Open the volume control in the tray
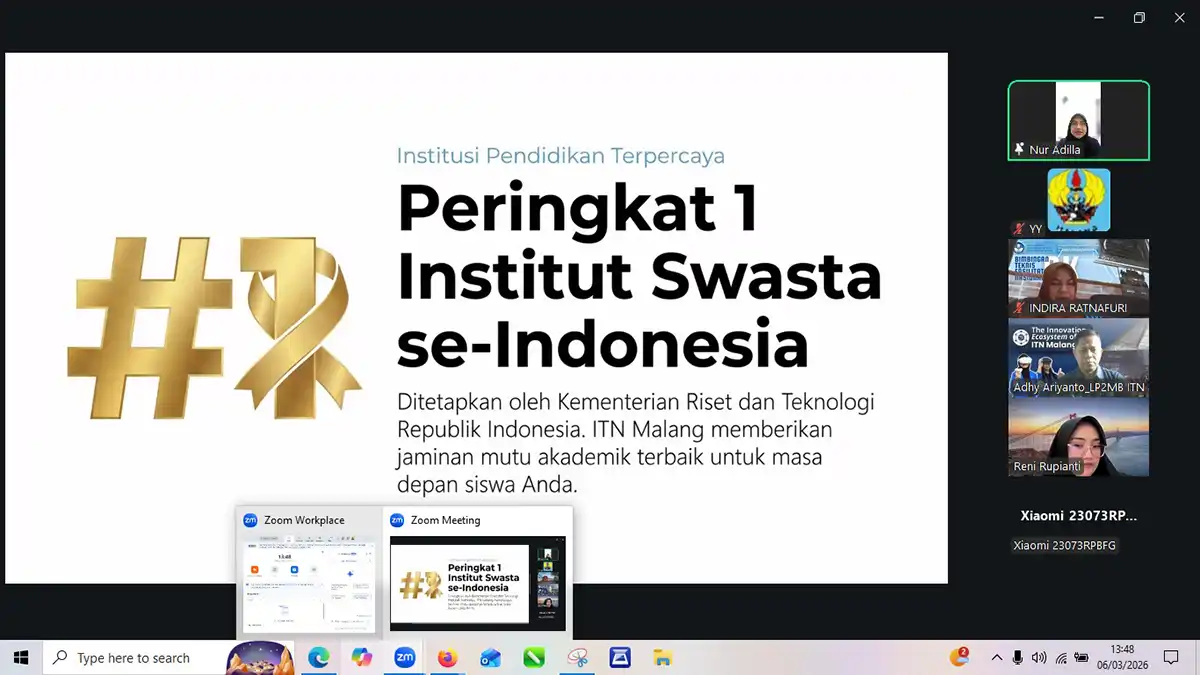Image resolution: width=1200 pixels, height=675 pixels. 1039,658
